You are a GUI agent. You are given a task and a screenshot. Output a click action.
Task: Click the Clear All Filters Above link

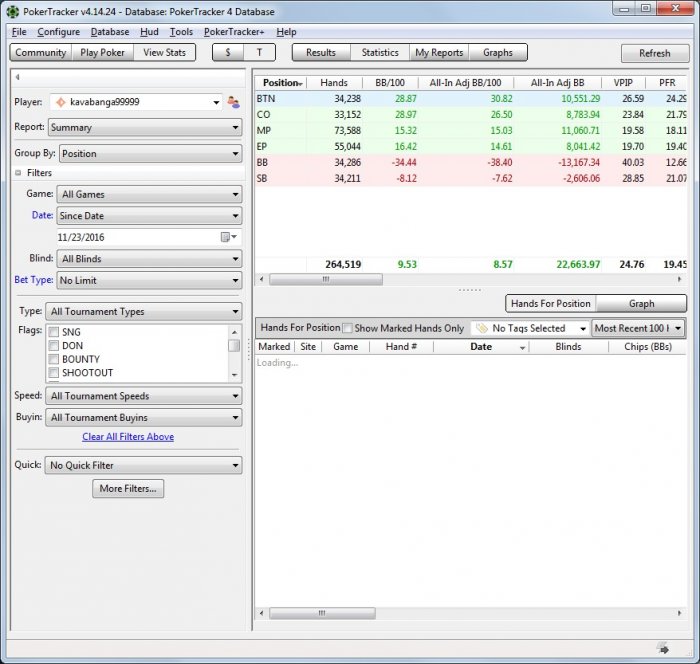coord(128,437)
